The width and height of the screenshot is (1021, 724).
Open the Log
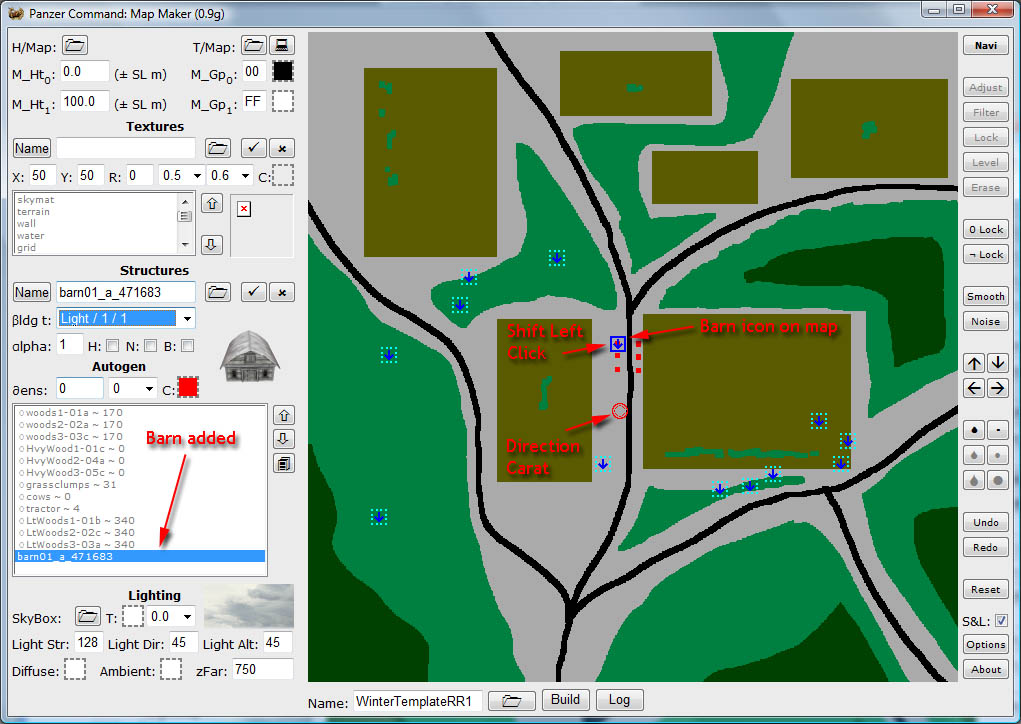(619, 700)
